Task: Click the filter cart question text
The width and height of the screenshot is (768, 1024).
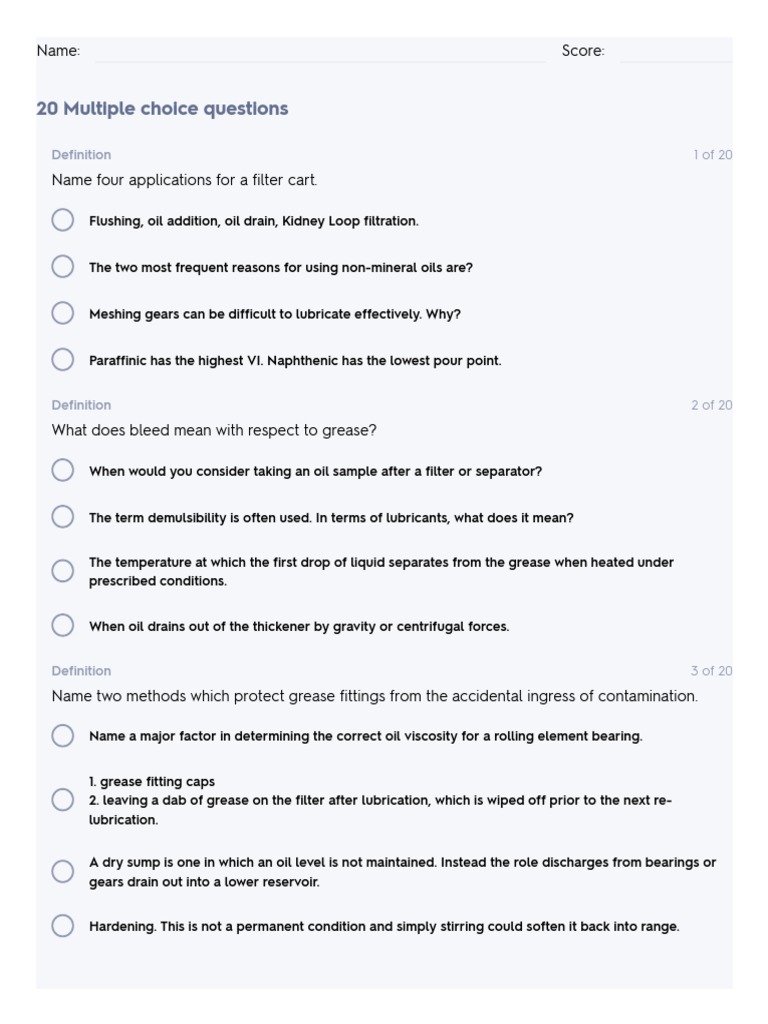Action: (x=184, y=180)
